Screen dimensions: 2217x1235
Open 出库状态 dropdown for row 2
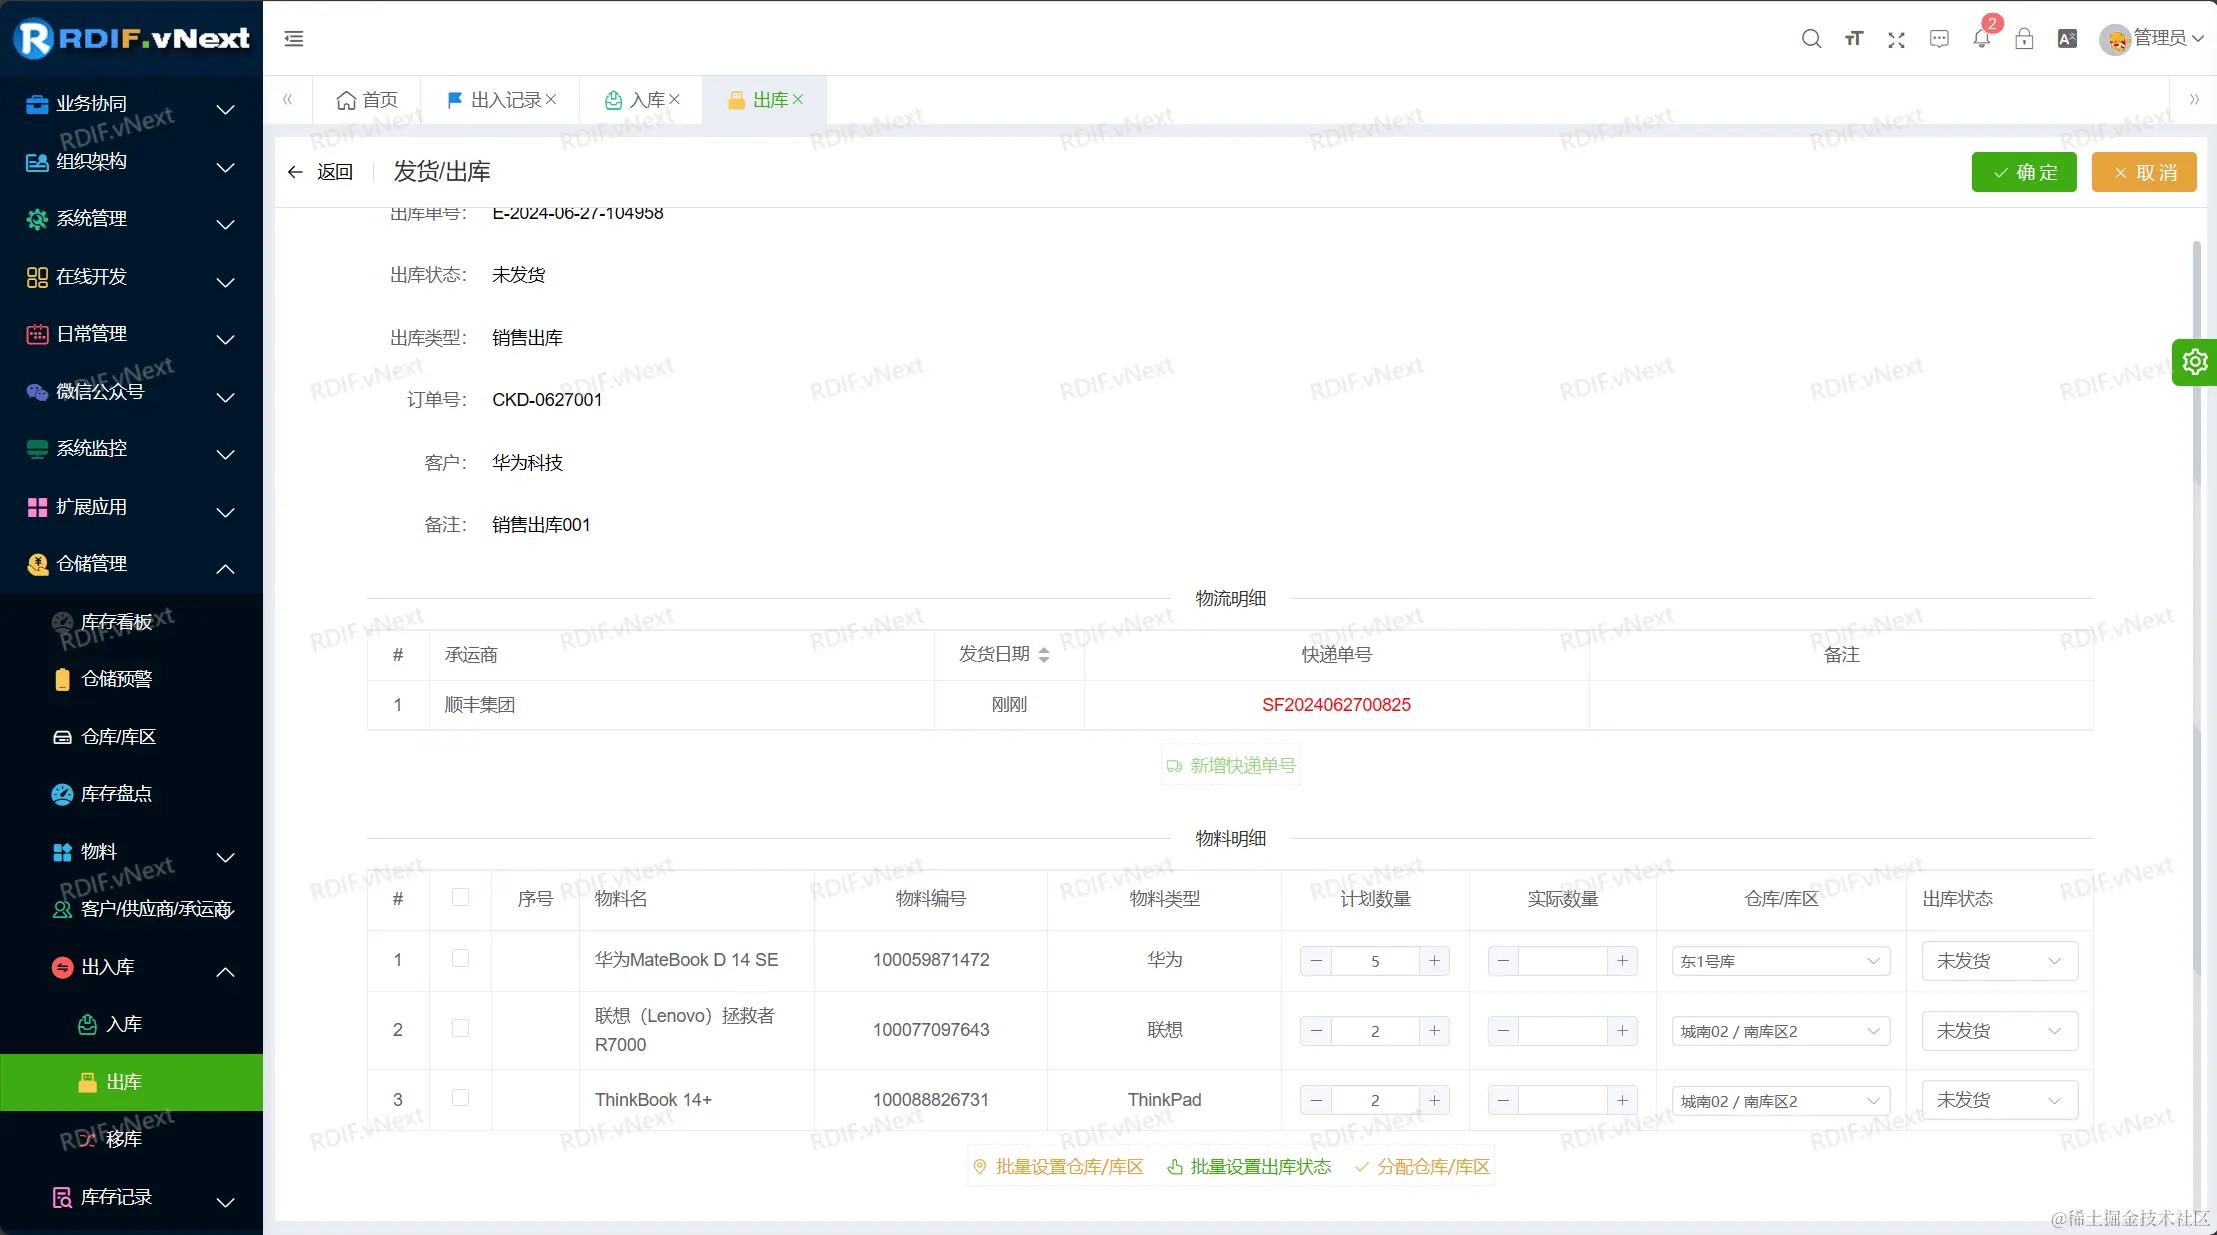(1999, 1031)
